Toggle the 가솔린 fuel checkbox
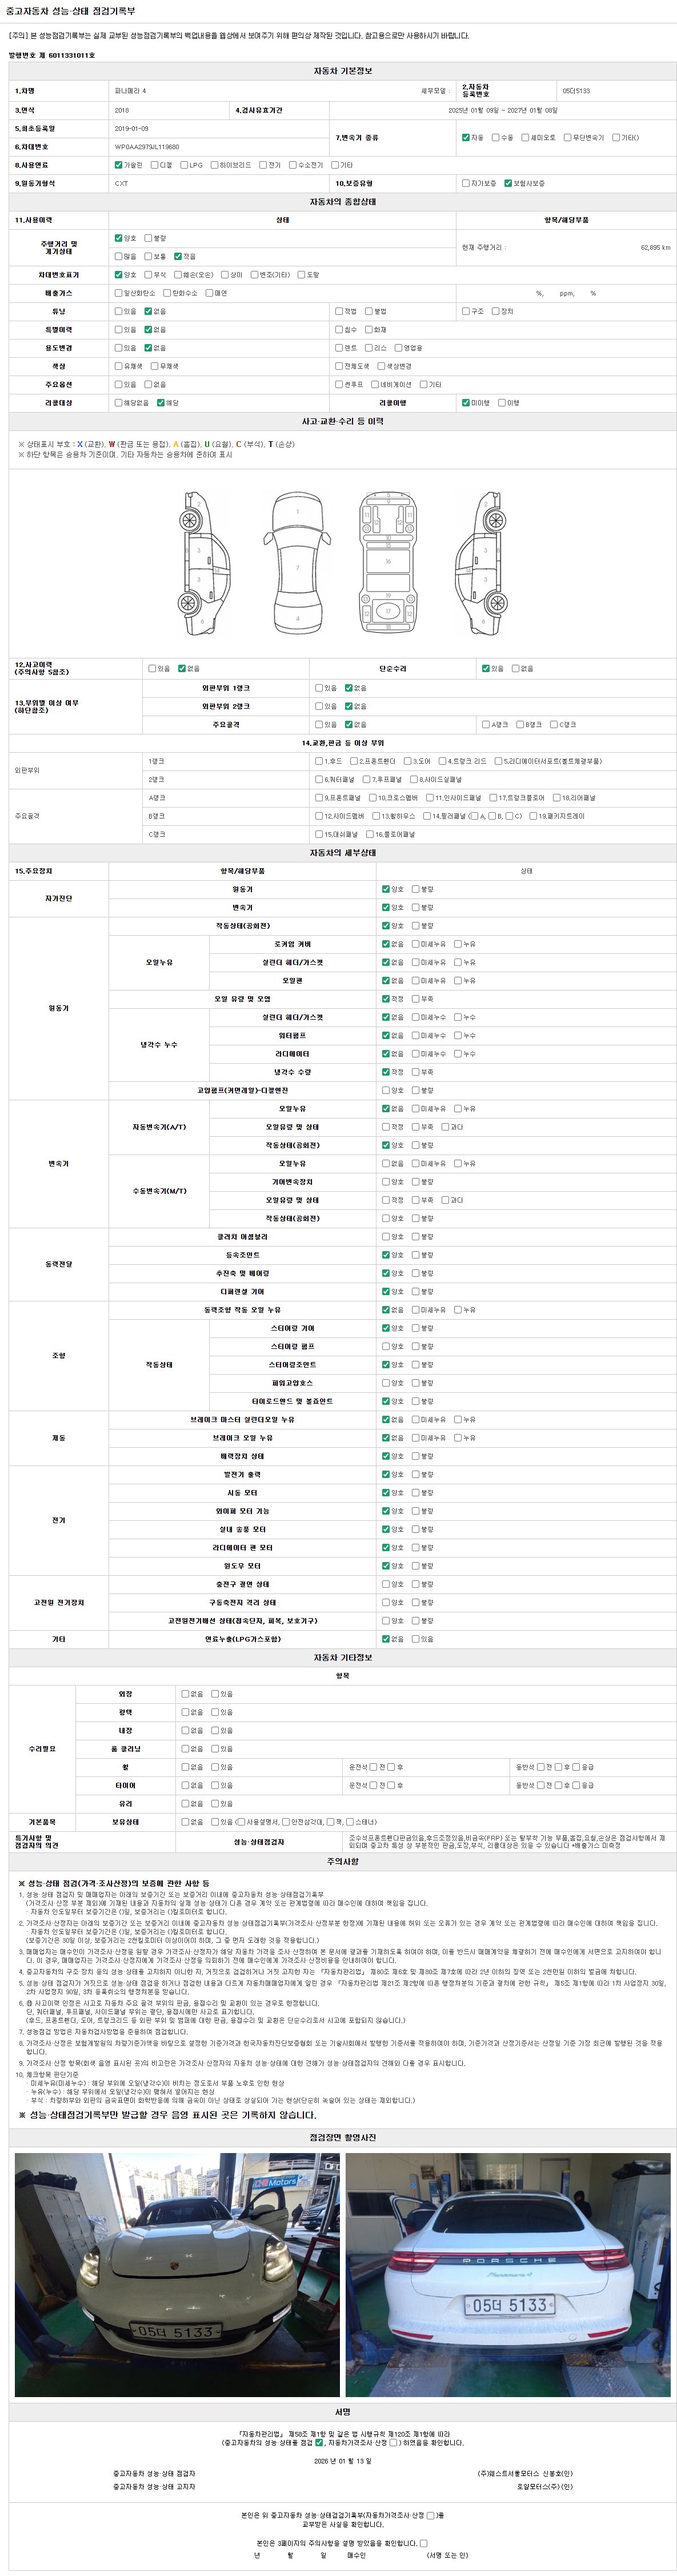This screenshot has height=2576, width=677. pos(119,165)
